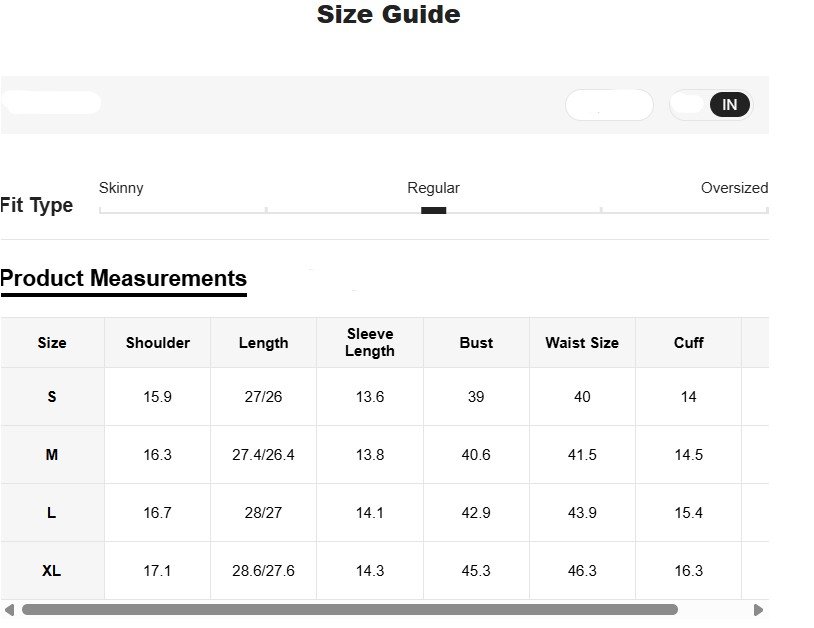
Task: Open the Product Measurements tab
Action: pyautogui.click(x=123, y=279)
